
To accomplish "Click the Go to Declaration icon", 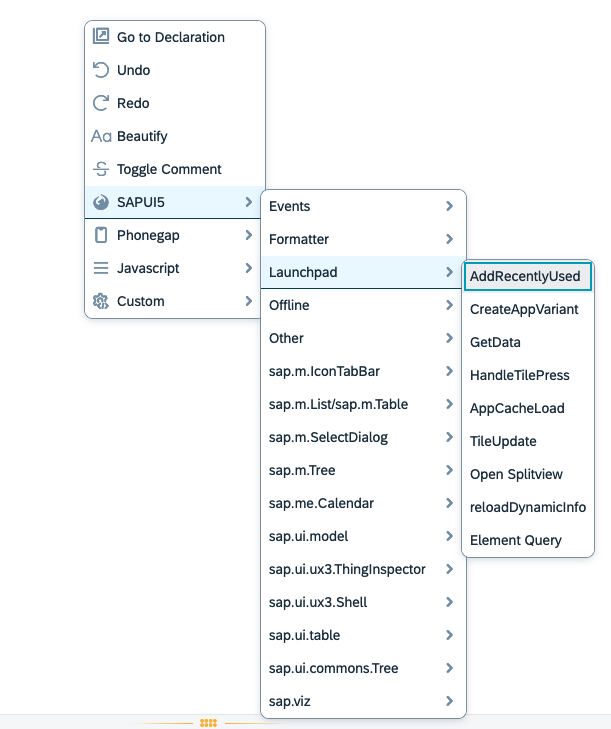I will pyautogui.click(x=101, y=37).
